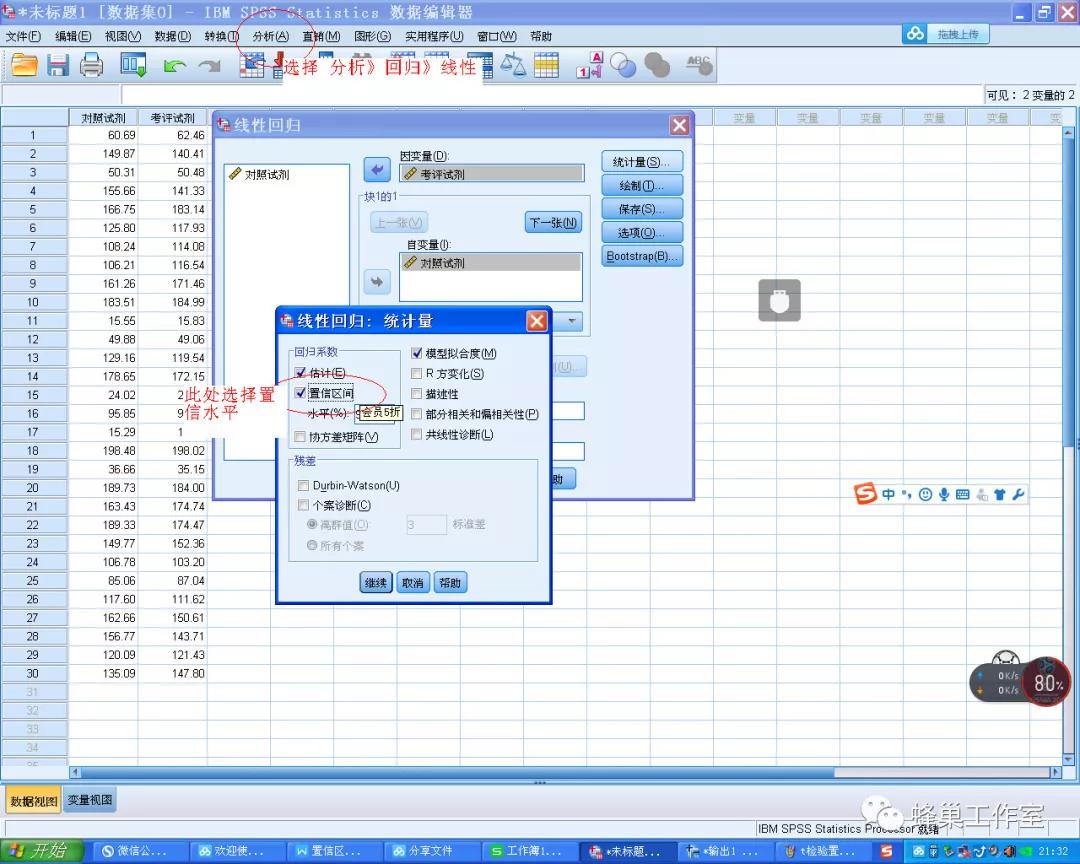Enable the R 方变化(S) checkbox
Image resolution: width=1080 pixels, height=864 pixels.
[417, 374]
